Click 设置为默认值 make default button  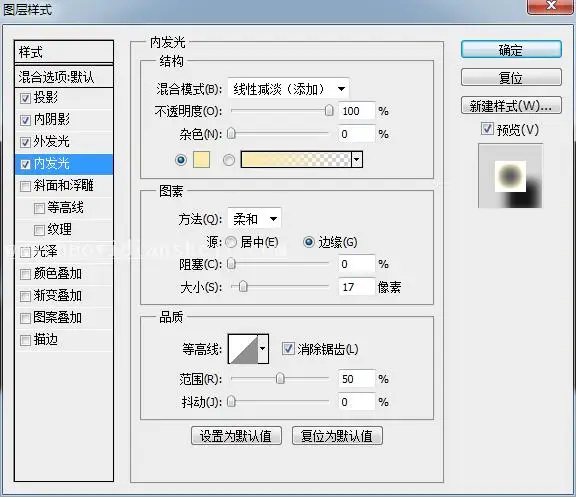[x=236, y=436]
